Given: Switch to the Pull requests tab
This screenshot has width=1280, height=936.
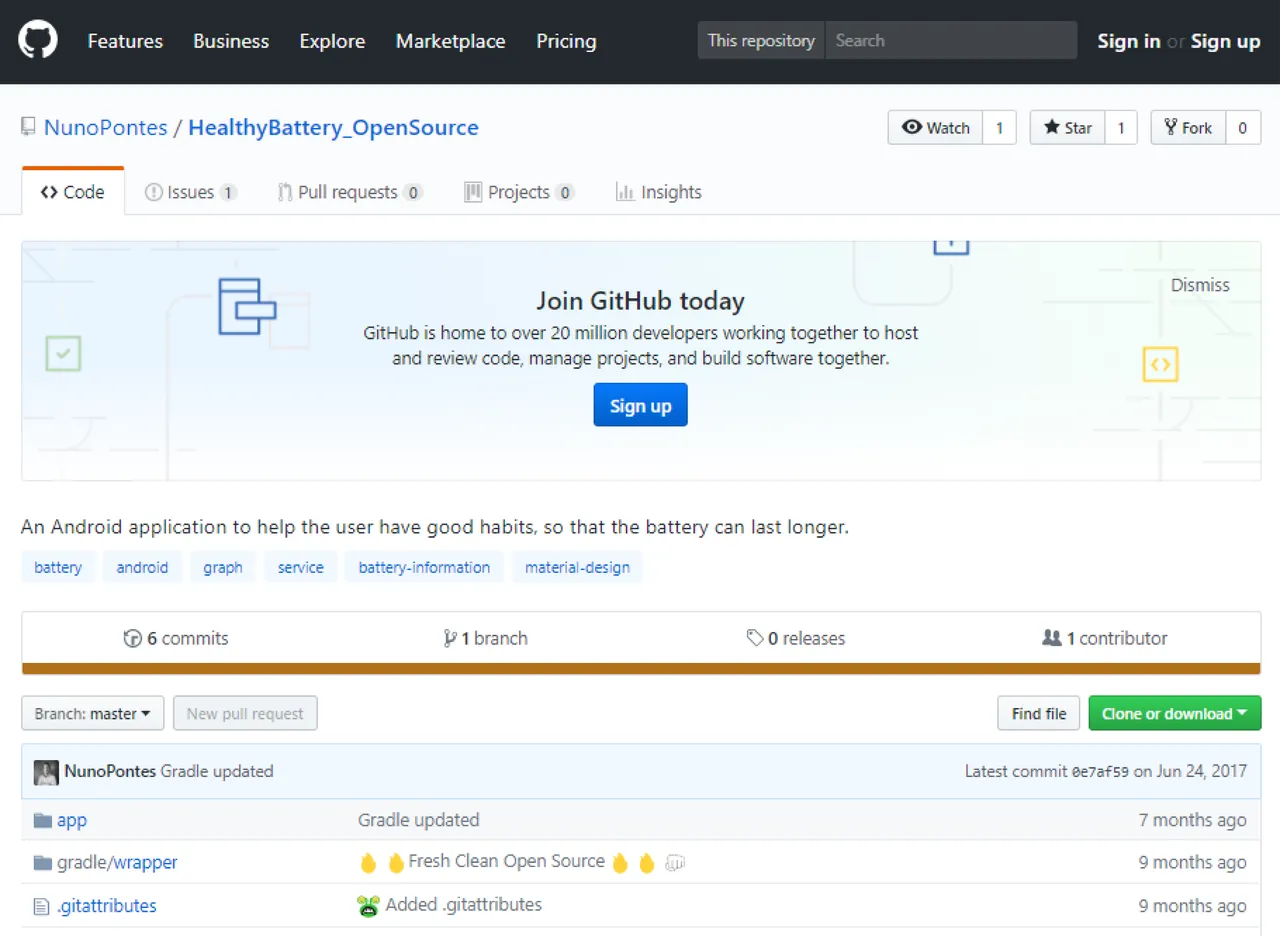Looking at the screenshot, I should tap(350, 192).
